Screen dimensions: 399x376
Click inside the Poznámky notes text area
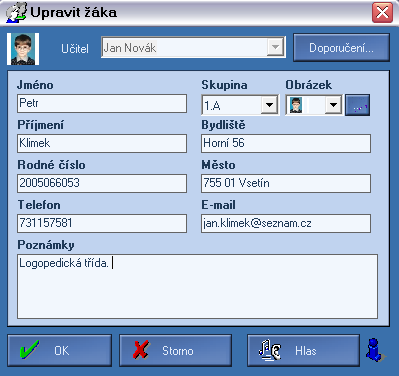(197, 287)
